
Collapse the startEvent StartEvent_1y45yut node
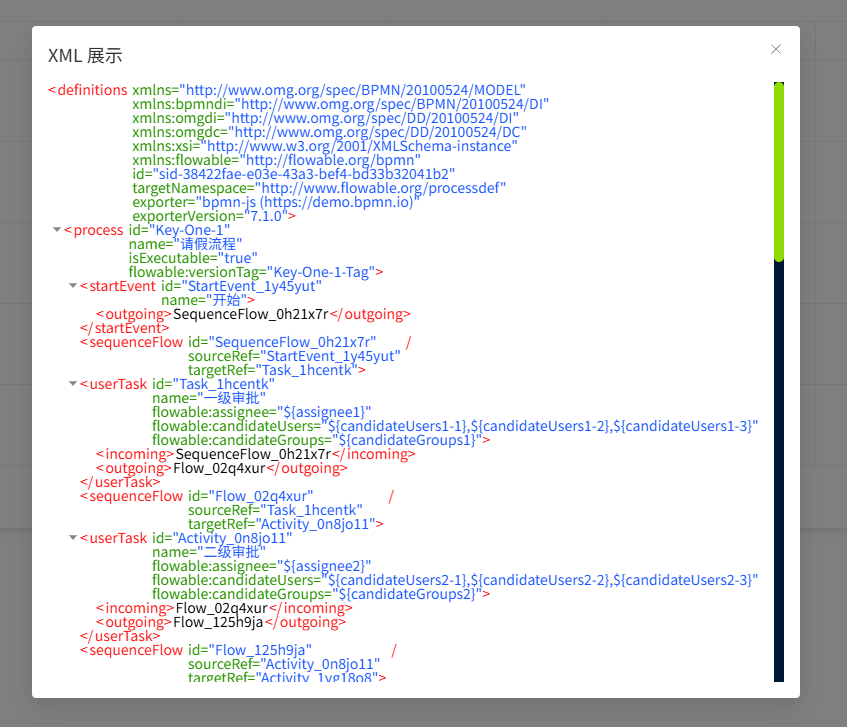[x=72, y=285]
